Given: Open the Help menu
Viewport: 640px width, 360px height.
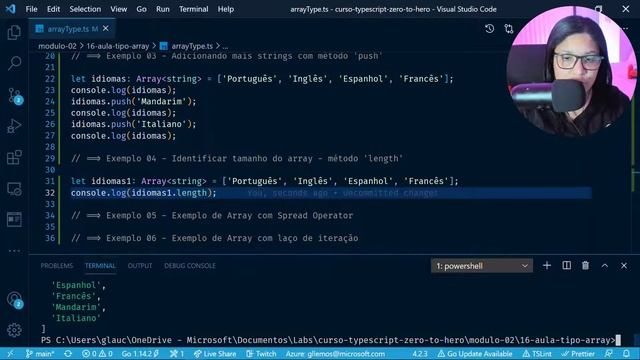Looking at the screenshot, I should point(225,9).
